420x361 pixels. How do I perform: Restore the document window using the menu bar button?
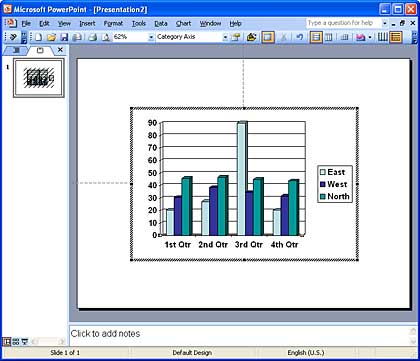[402, 23]
